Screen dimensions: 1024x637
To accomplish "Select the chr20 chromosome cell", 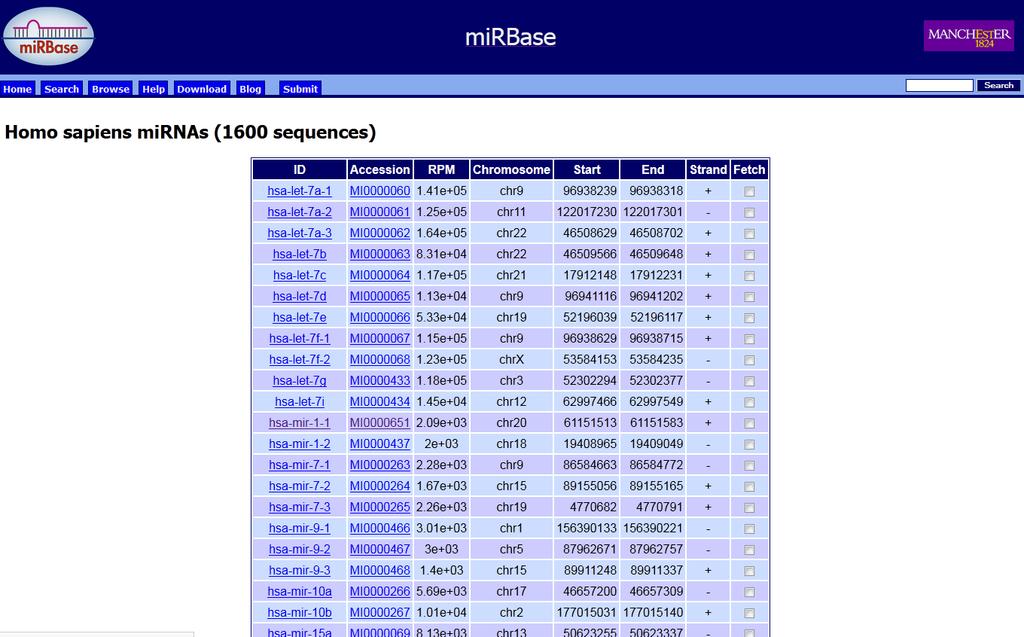I will coord(511,423).
